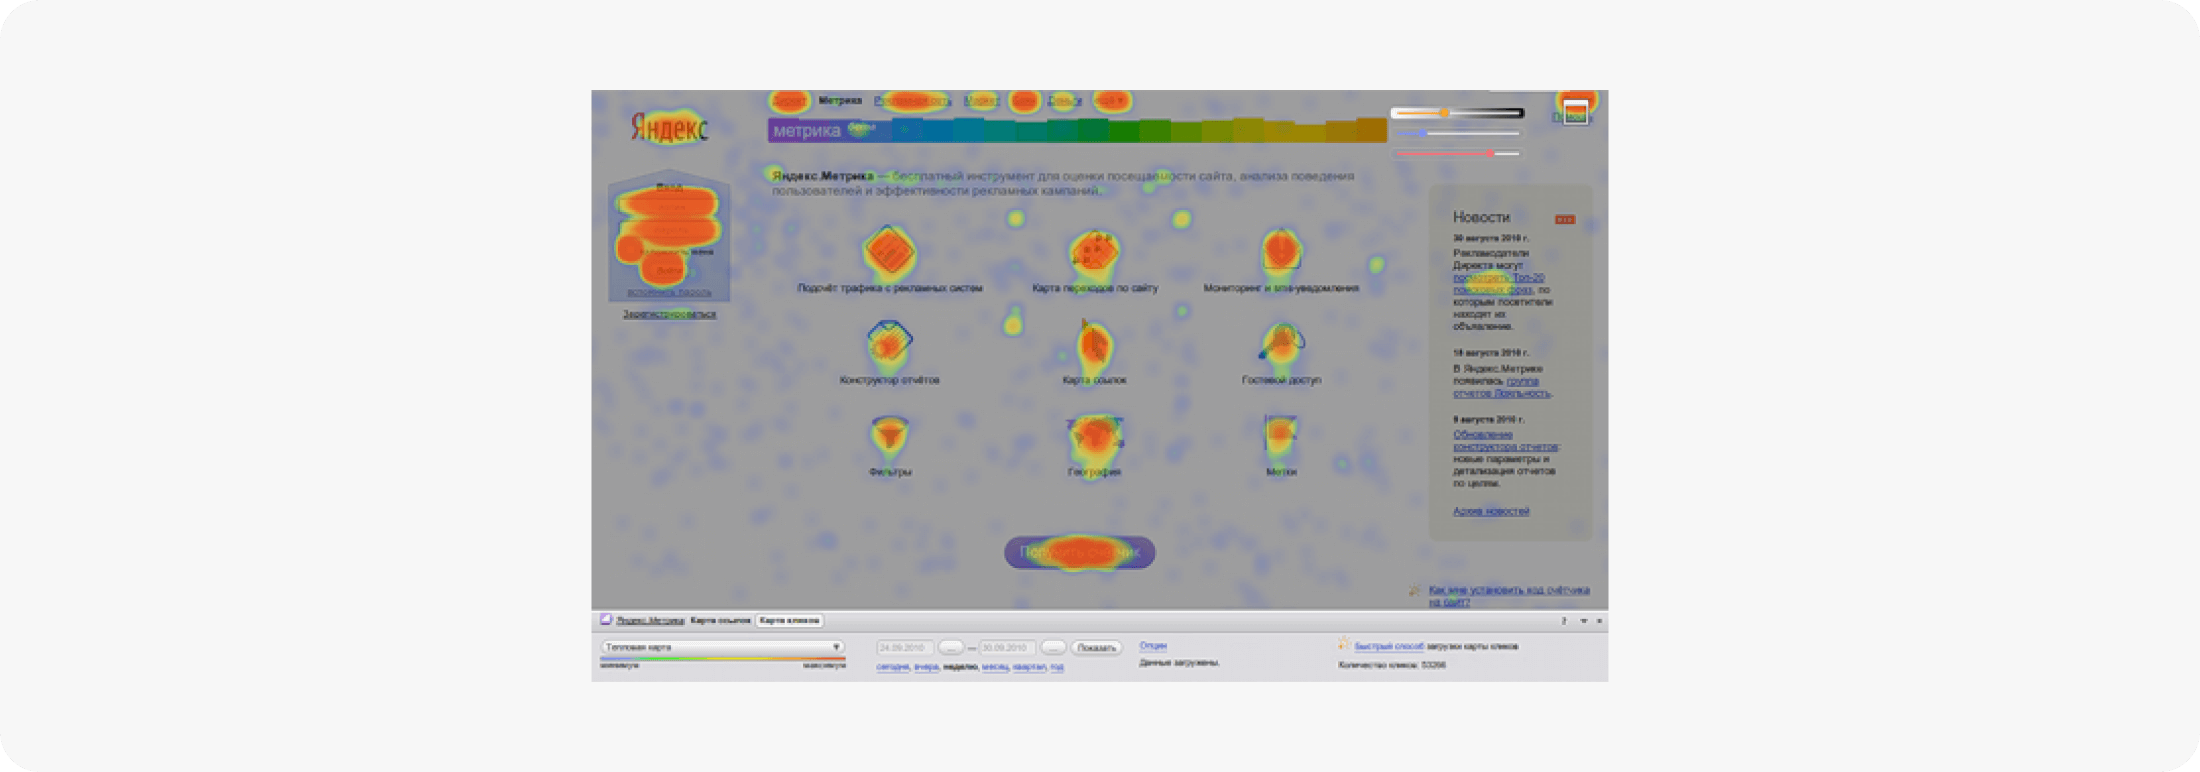Open the Гостевой доступ icon
Image resolution: width=2200 pixels, height=772 pixels.
(x=1281, y=343)
